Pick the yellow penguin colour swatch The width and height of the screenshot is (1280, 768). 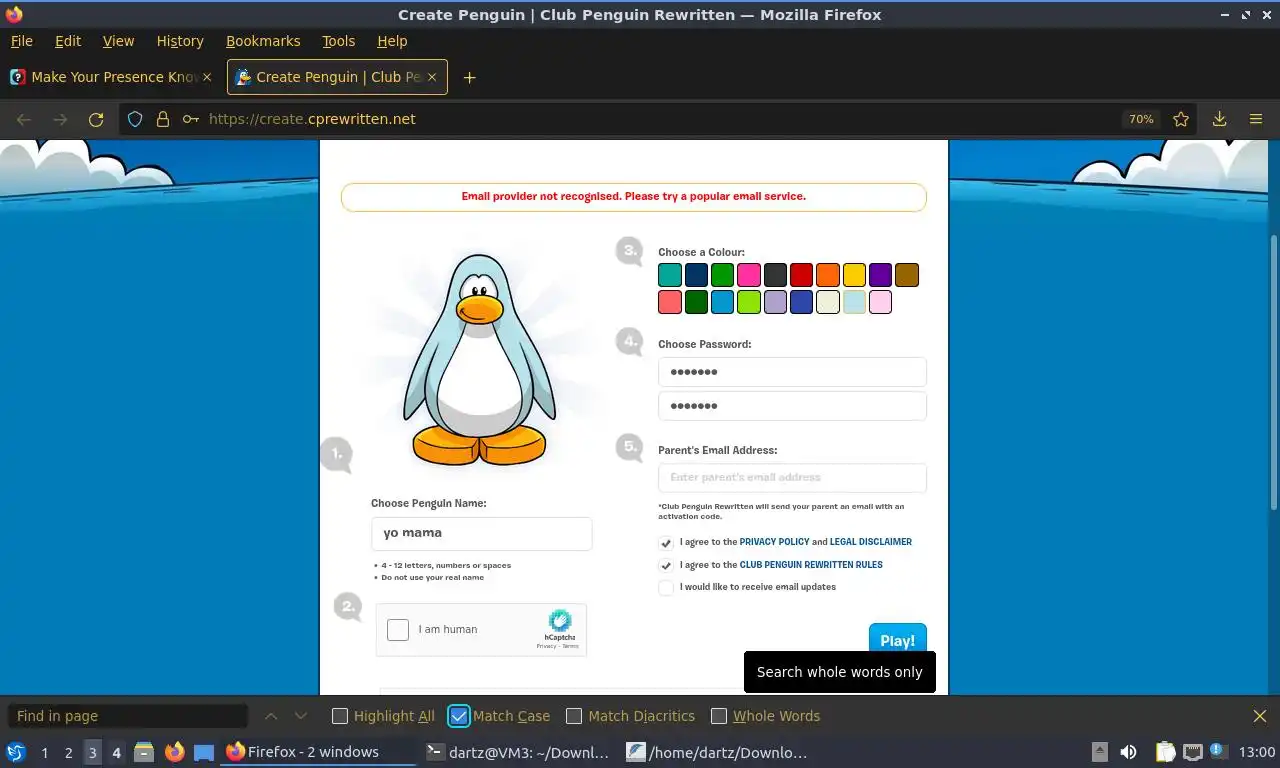pyautogui.click(x=854, y=275)
